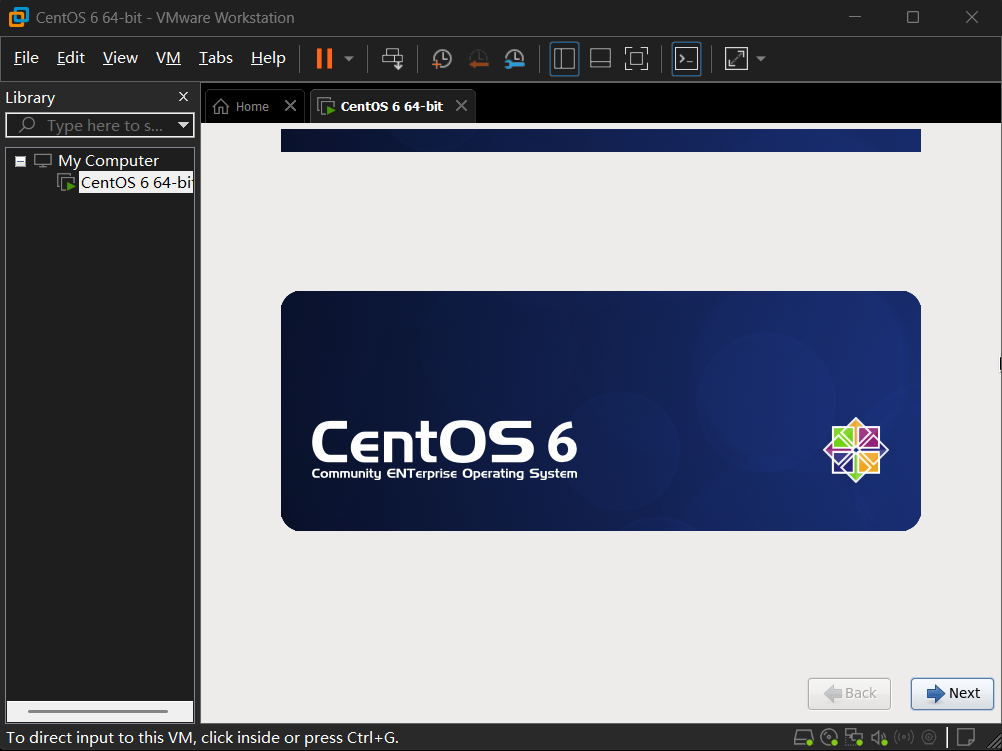
Task: Revert the VM to its previous snapshot
Action: click(x=478, y=59)
